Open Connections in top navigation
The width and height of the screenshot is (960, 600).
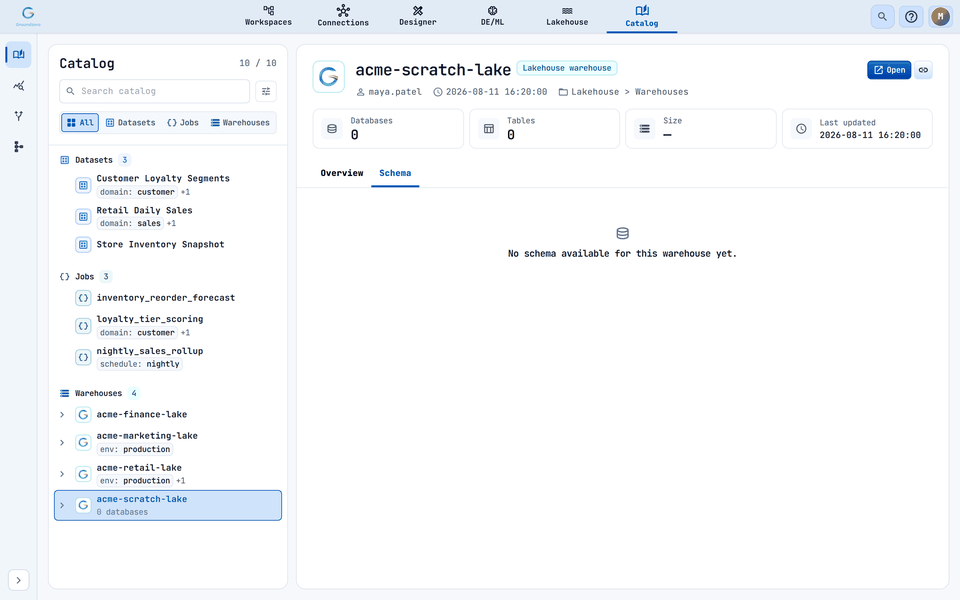pyautogui.click(x=343, y=16)
